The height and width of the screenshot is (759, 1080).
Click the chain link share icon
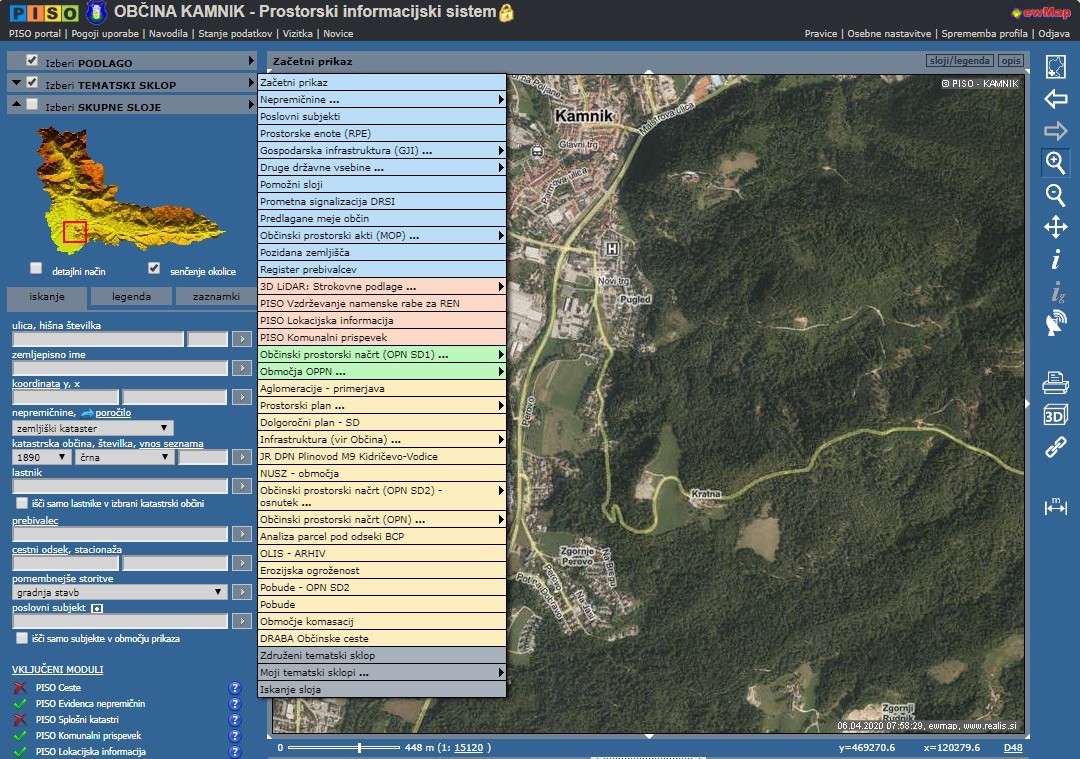click(x=1055, y=447)
